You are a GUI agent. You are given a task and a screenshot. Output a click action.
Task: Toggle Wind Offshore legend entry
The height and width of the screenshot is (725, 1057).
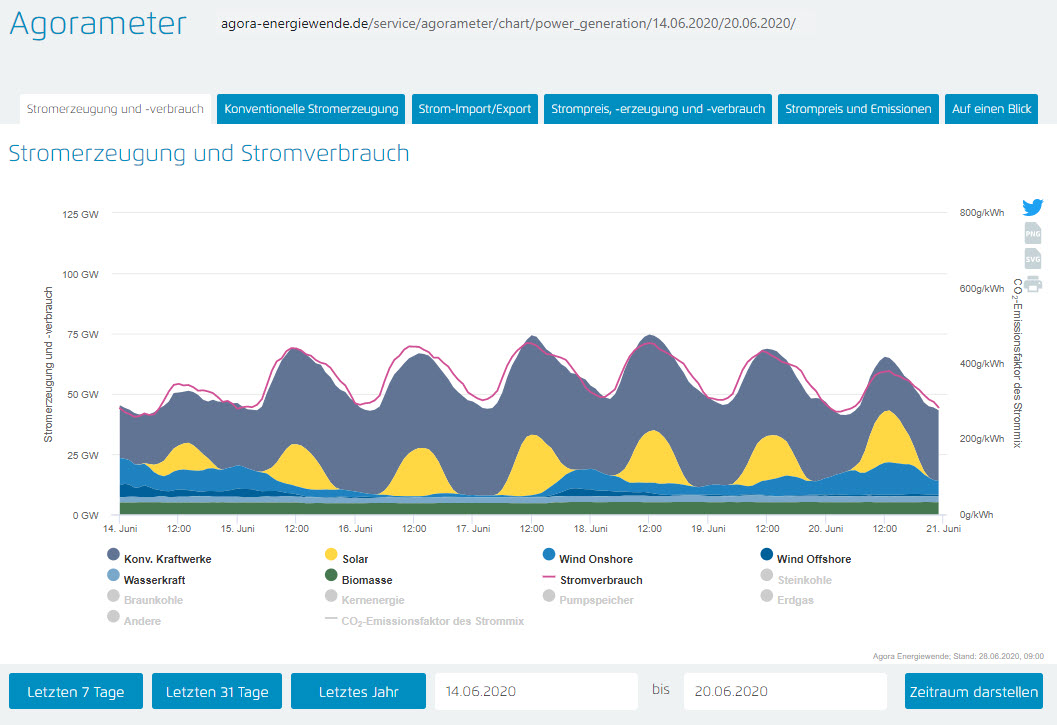[x=813, y=559]
